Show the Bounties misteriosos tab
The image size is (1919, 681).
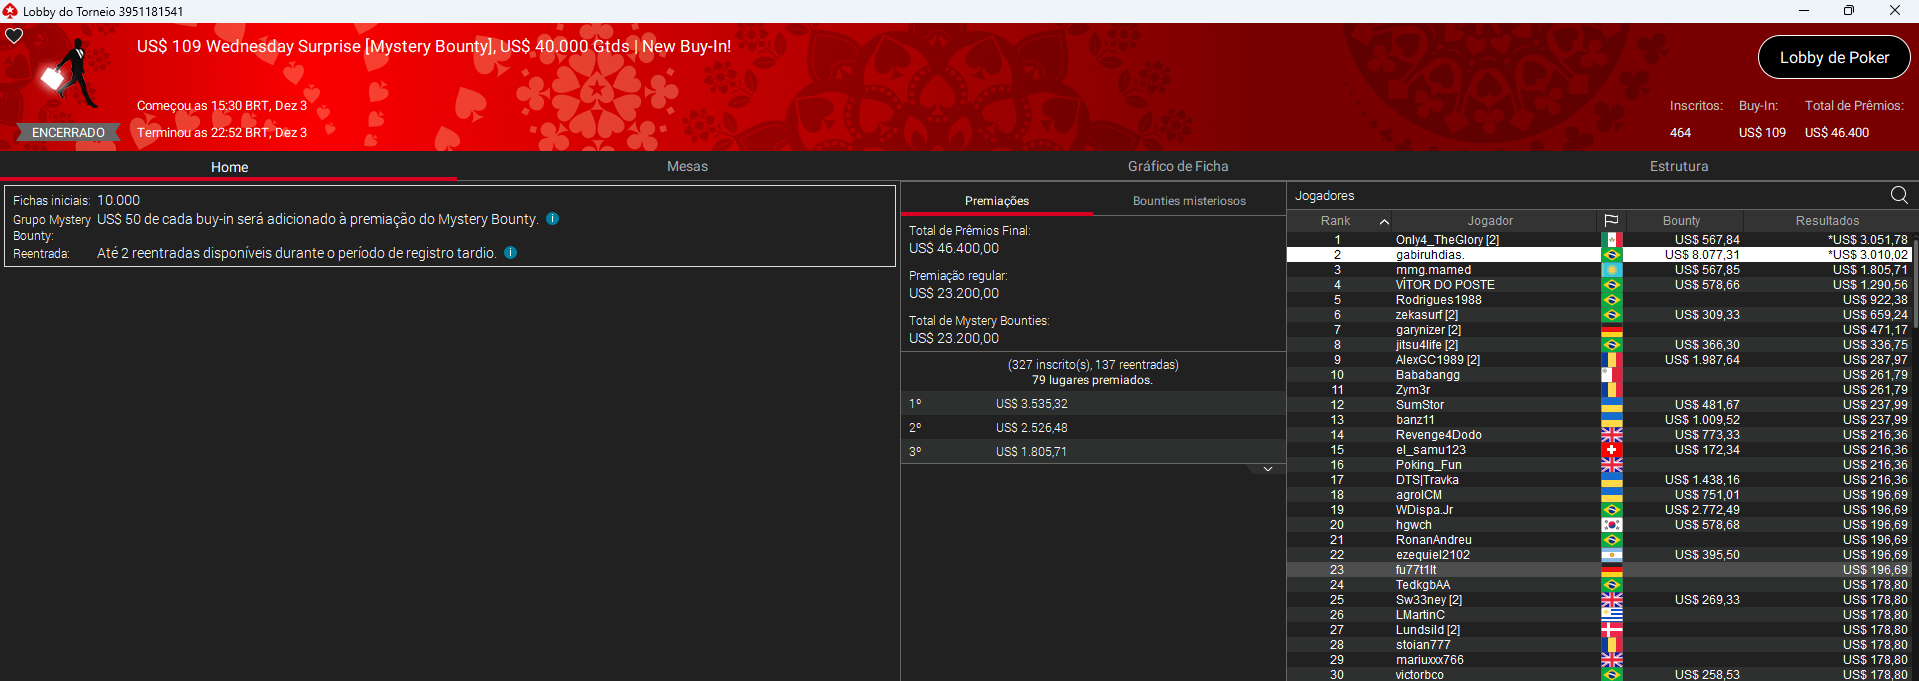(x=1189, y=201)
